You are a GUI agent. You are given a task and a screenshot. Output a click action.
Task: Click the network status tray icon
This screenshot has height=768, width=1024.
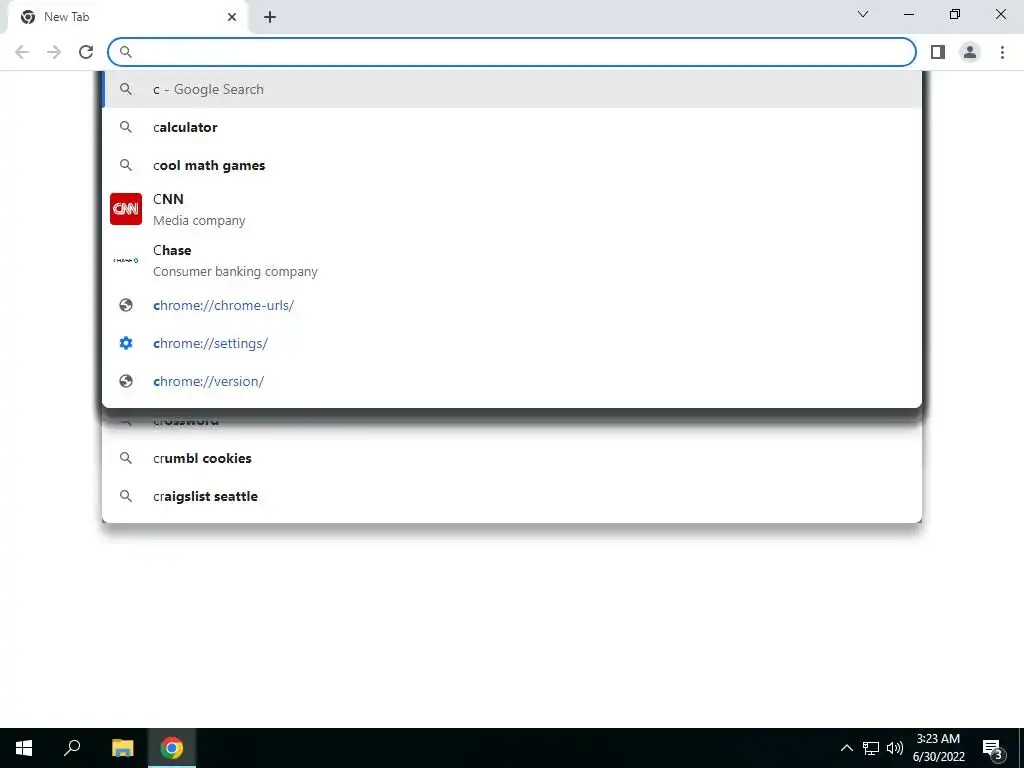(x=871, y=748)
